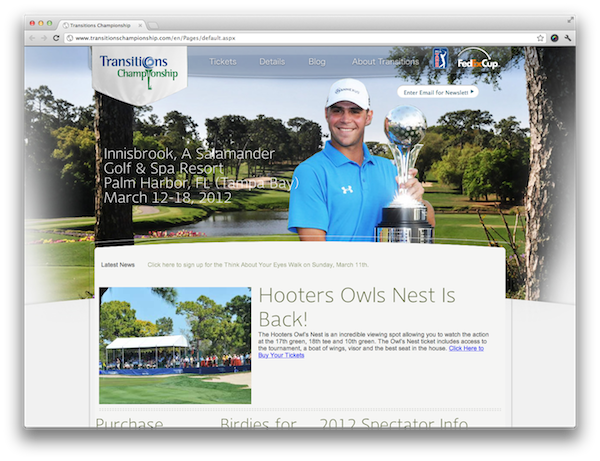Click the globe icon in address bar
Screen dimensions: 600x461
pyautogui.click(x=70, y=38)
